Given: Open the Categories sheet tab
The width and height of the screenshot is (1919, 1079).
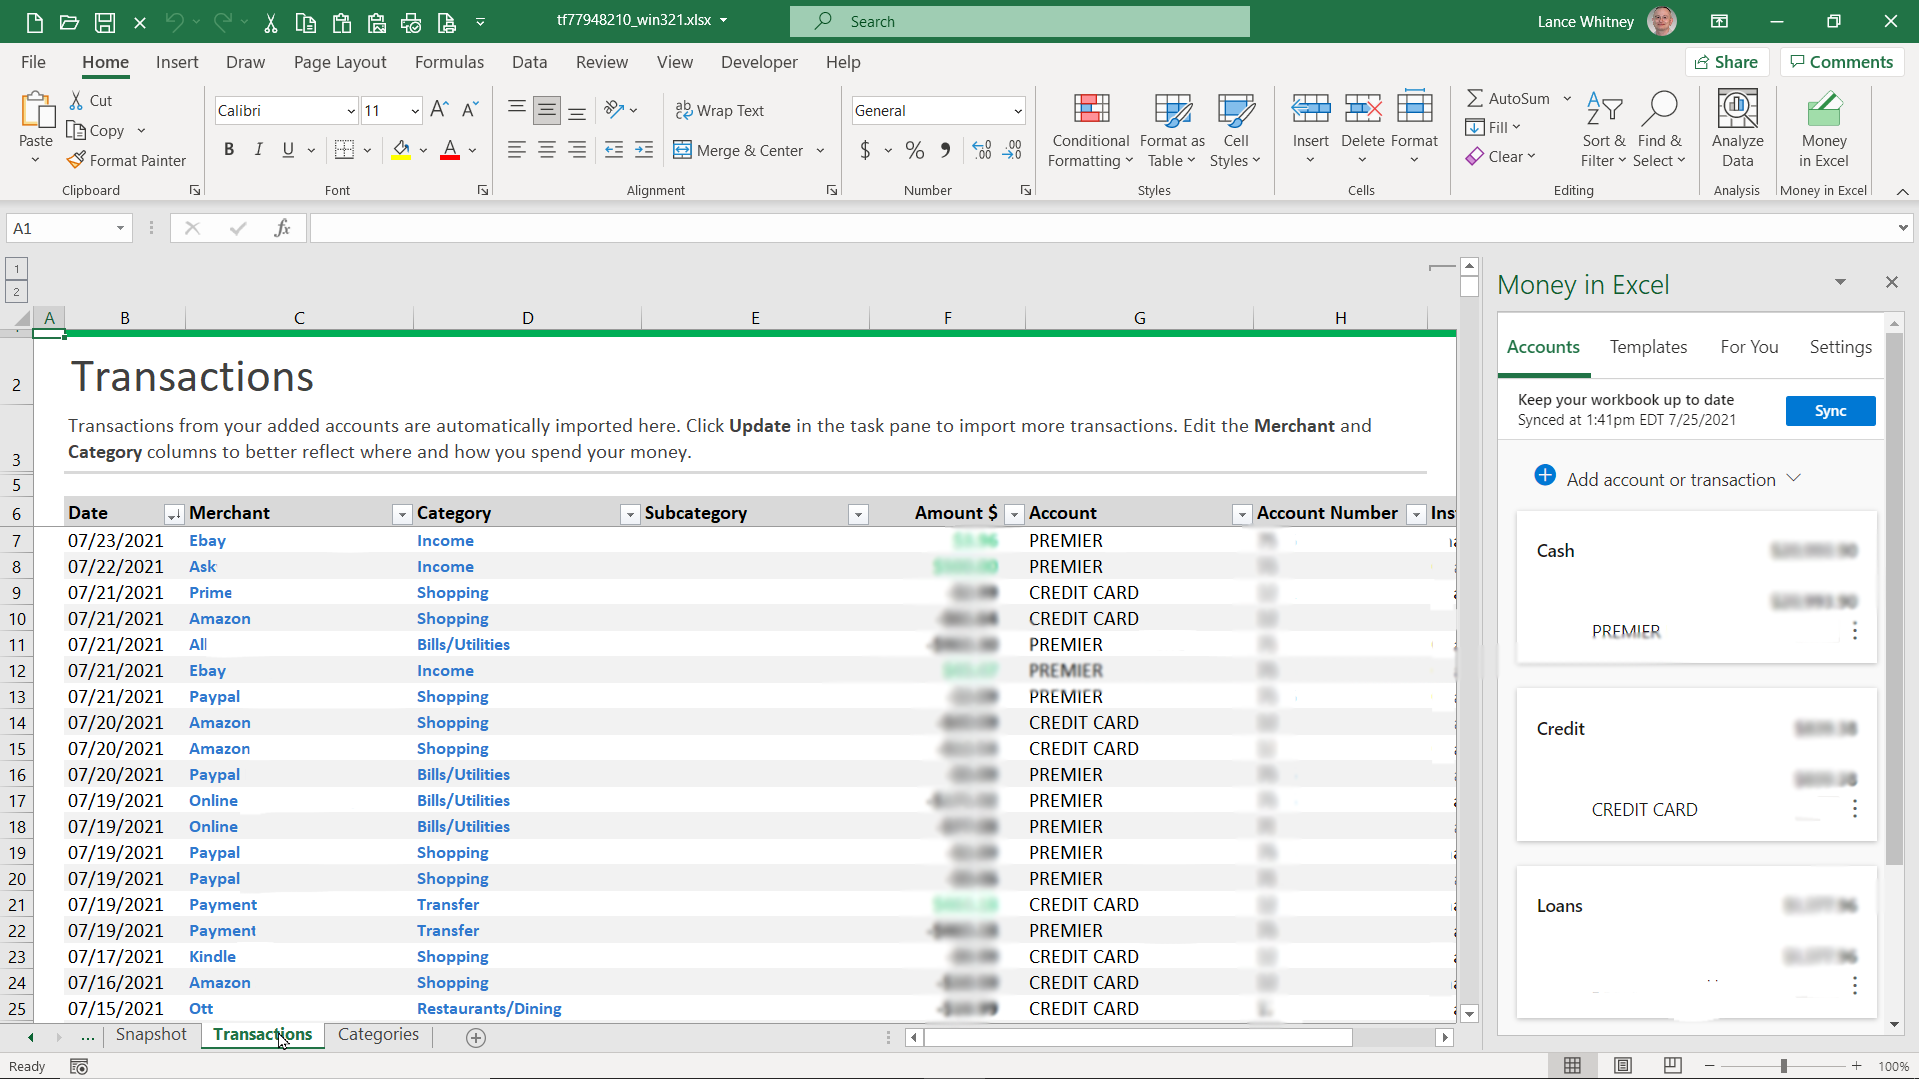Looking at the screenshot, I should click(x=378, y=1034).
